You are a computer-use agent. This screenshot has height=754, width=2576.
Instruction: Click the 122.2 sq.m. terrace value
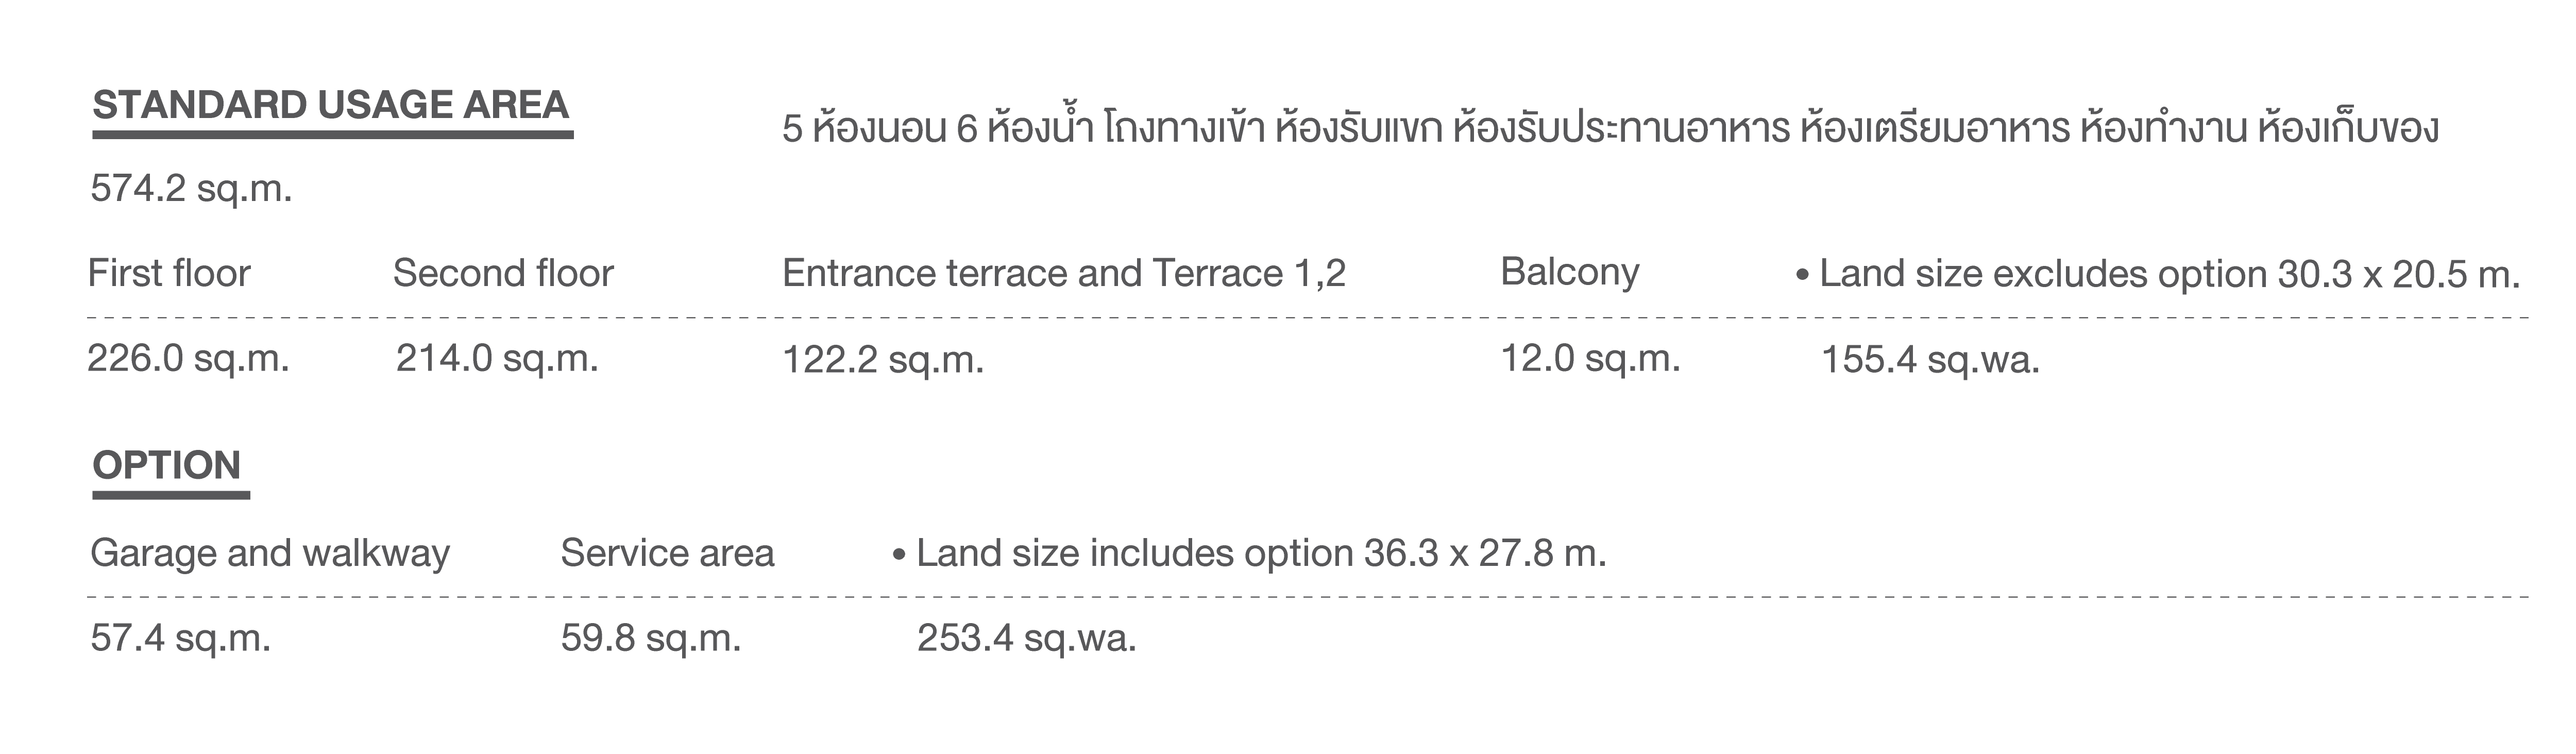tap(883, 359)
